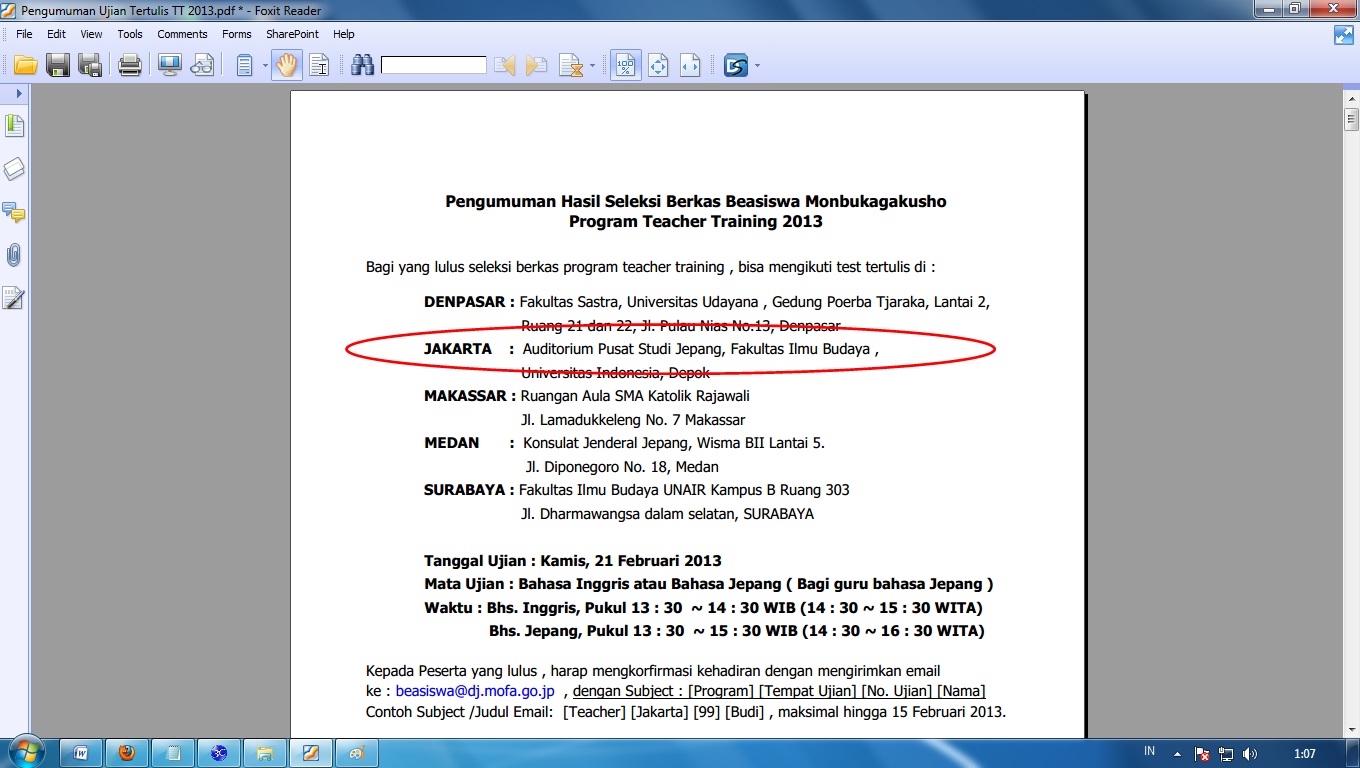Click the volume speaker tray icon
The width and height of the screenshot is (1360, 768).
[1250, 753]
